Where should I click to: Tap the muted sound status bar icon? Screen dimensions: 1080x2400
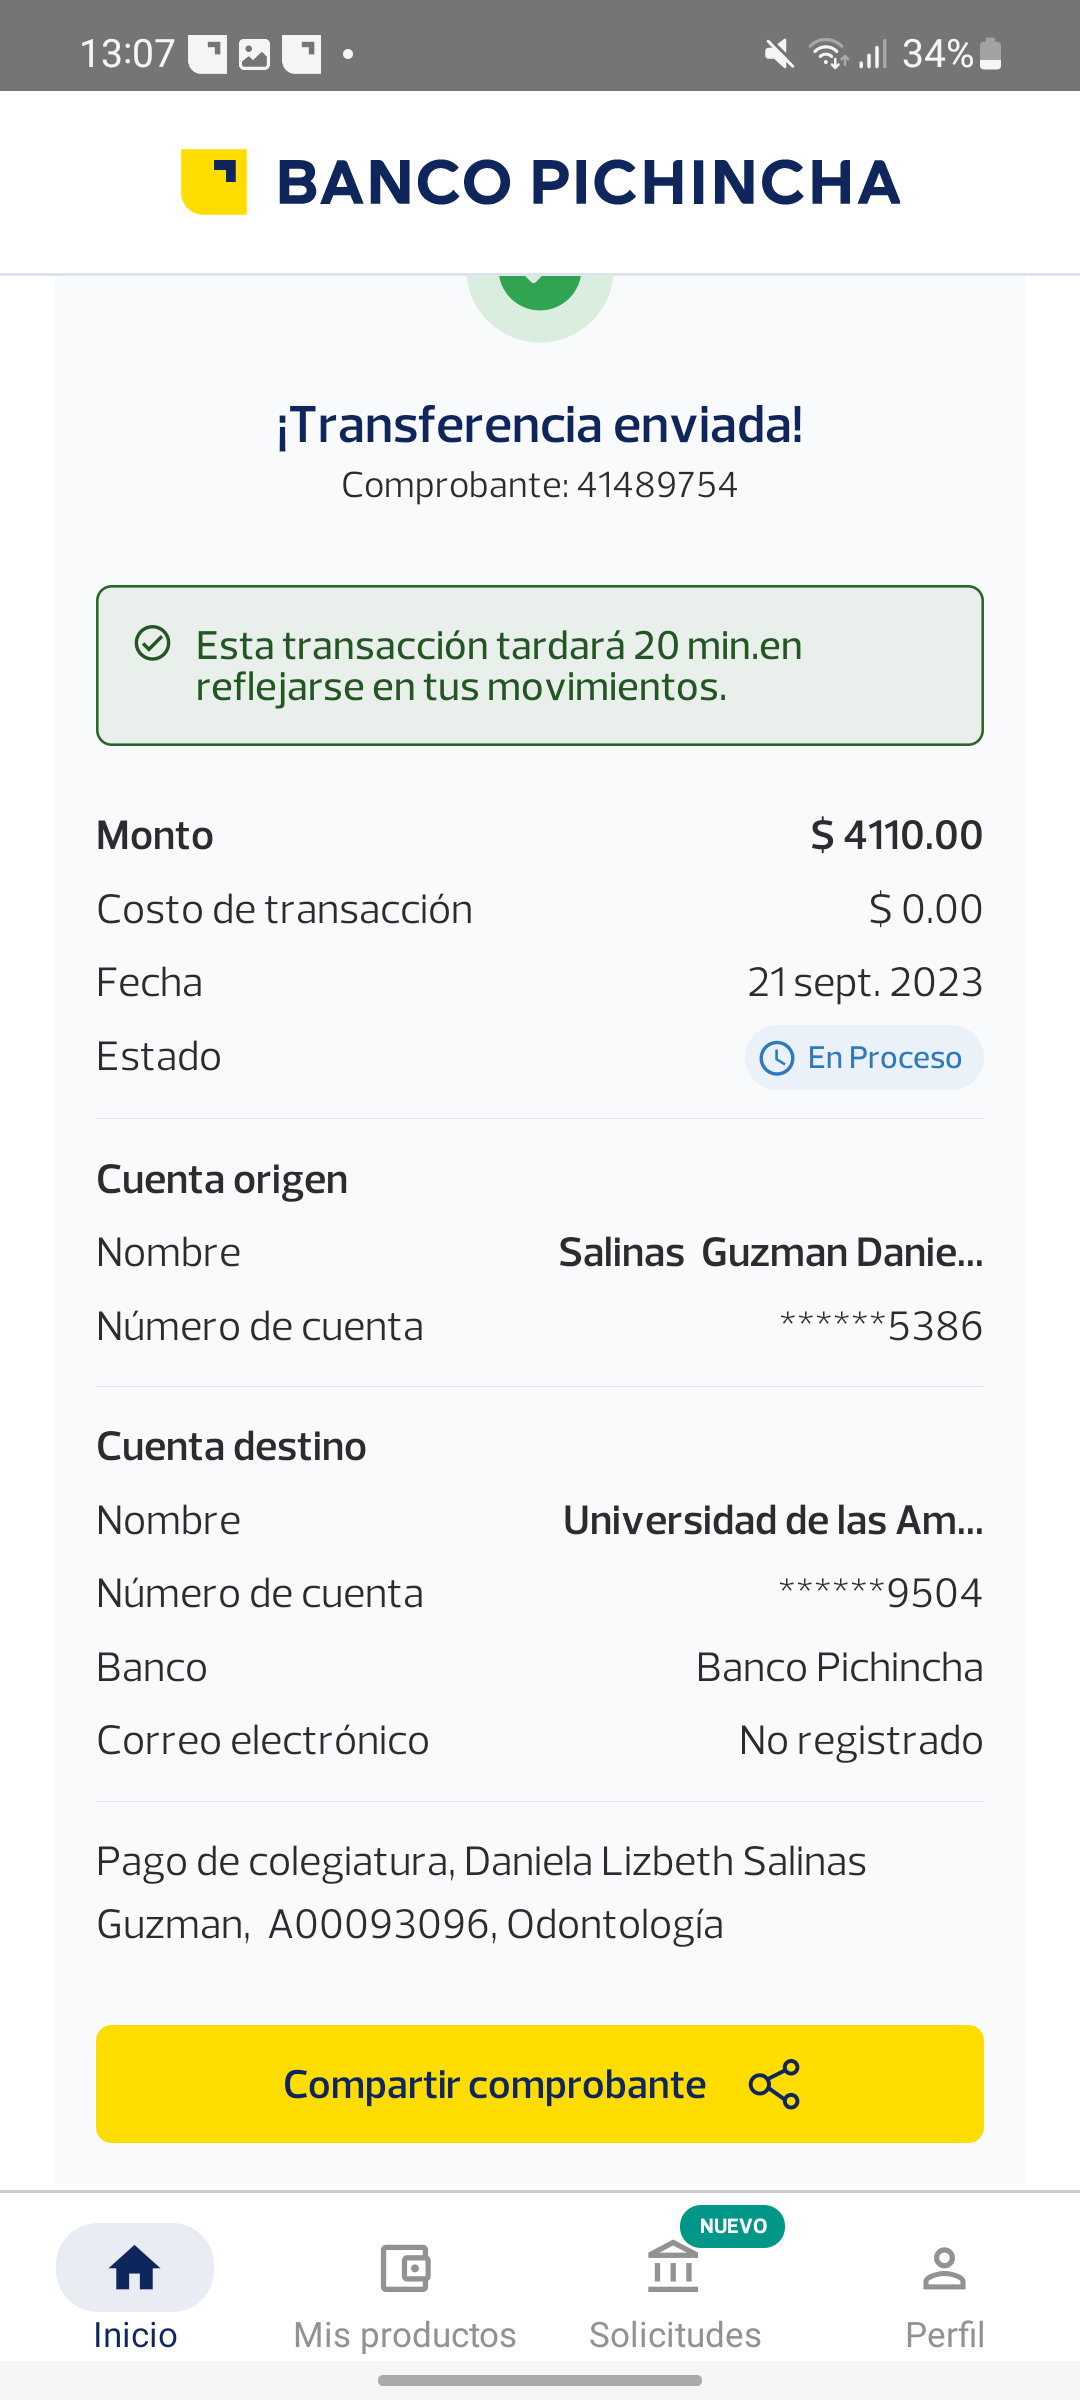[779, 54]
